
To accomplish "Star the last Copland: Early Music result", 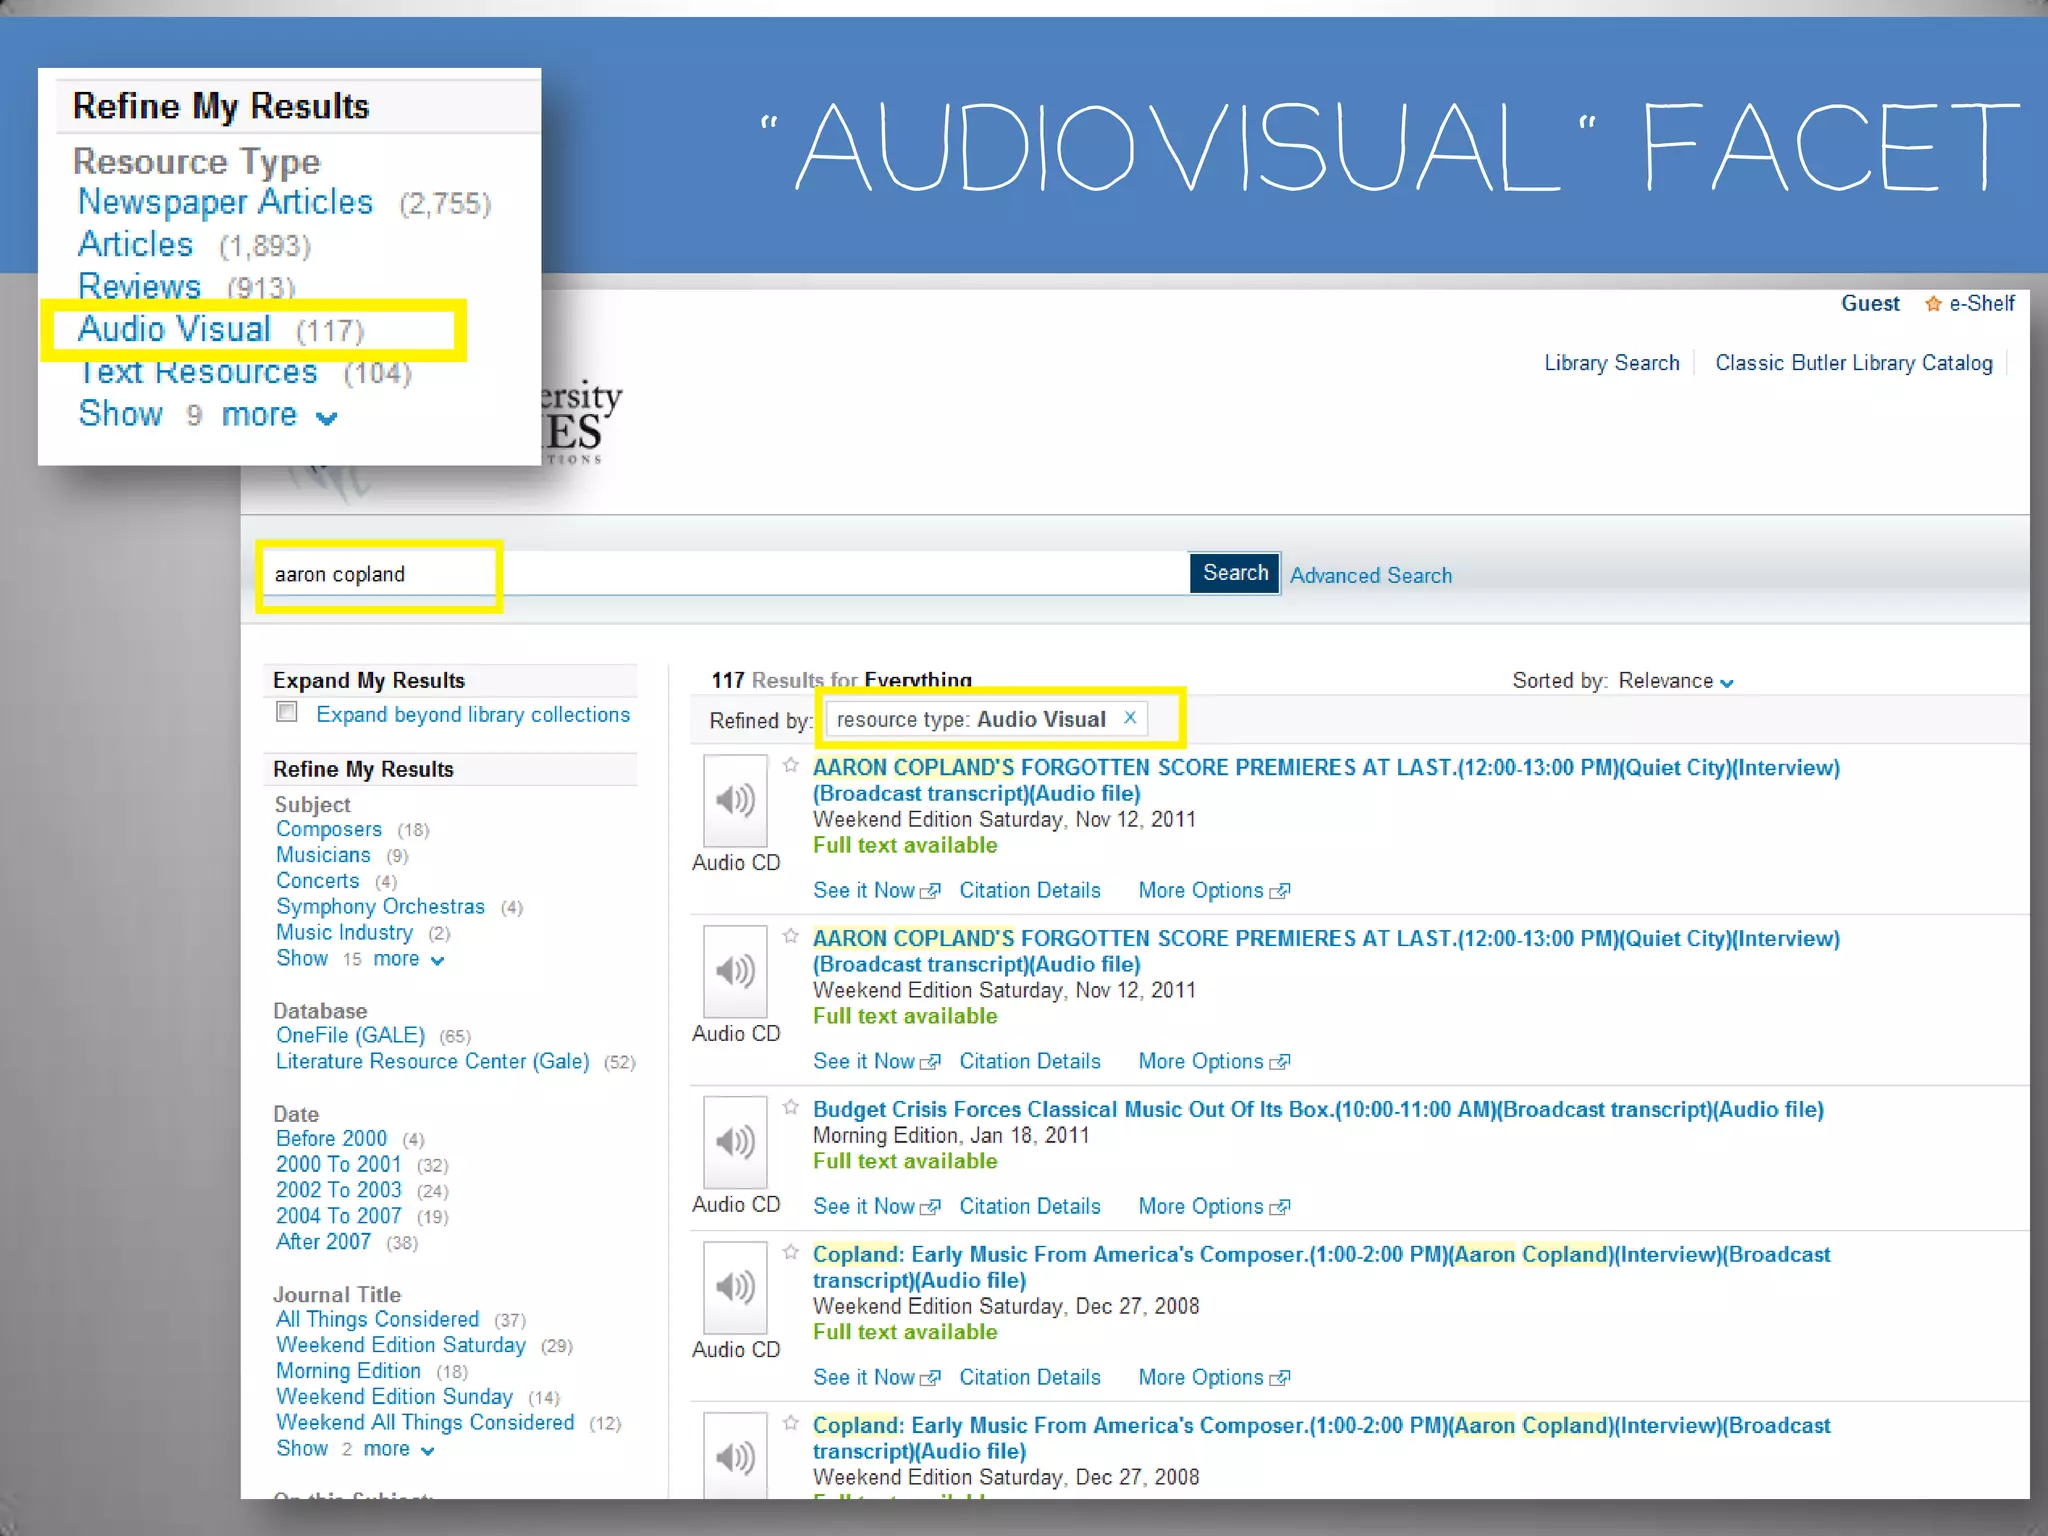I will click(x=791, y=1424).
